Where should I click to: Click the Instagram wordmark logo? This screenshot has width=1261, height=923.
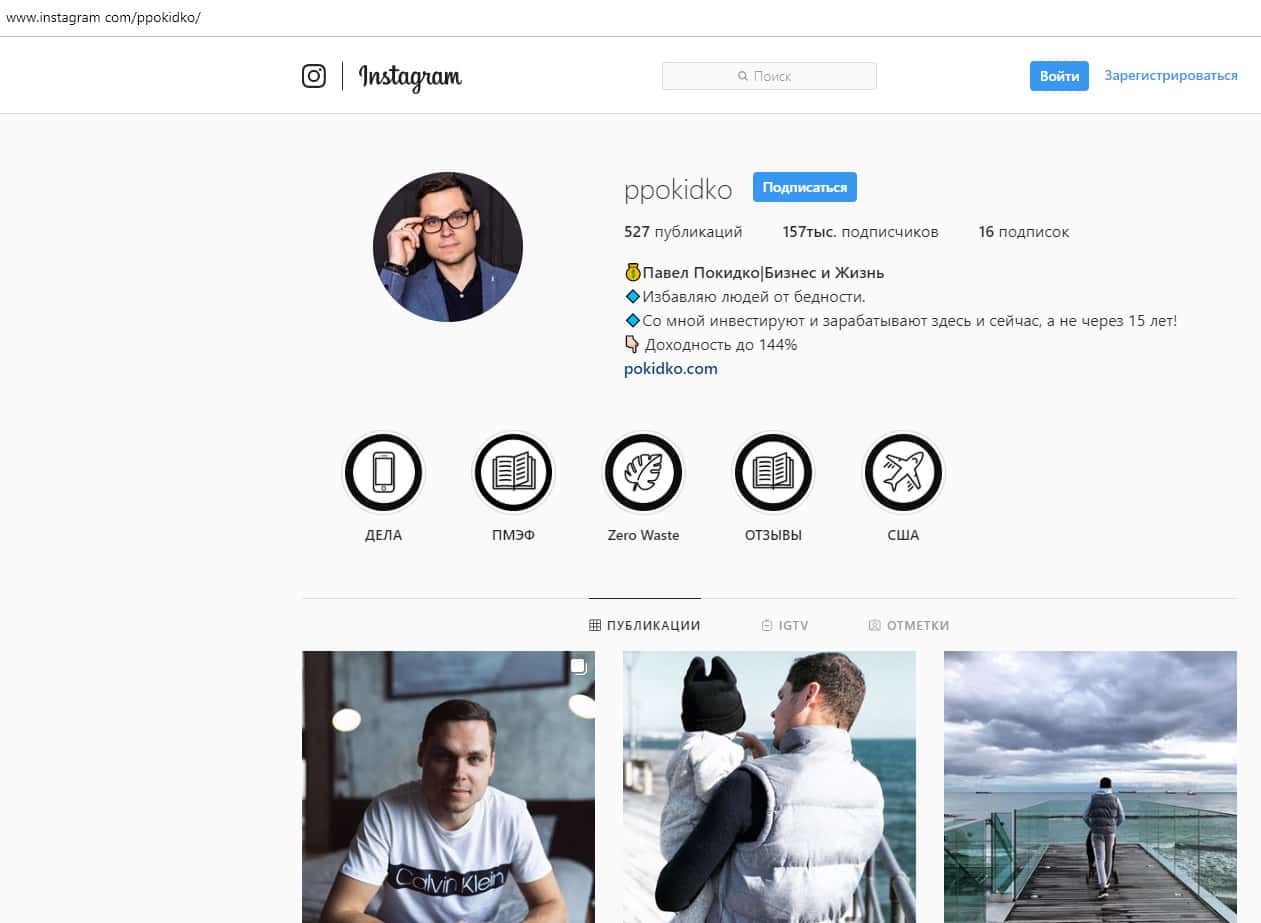[x=410, y=77]
